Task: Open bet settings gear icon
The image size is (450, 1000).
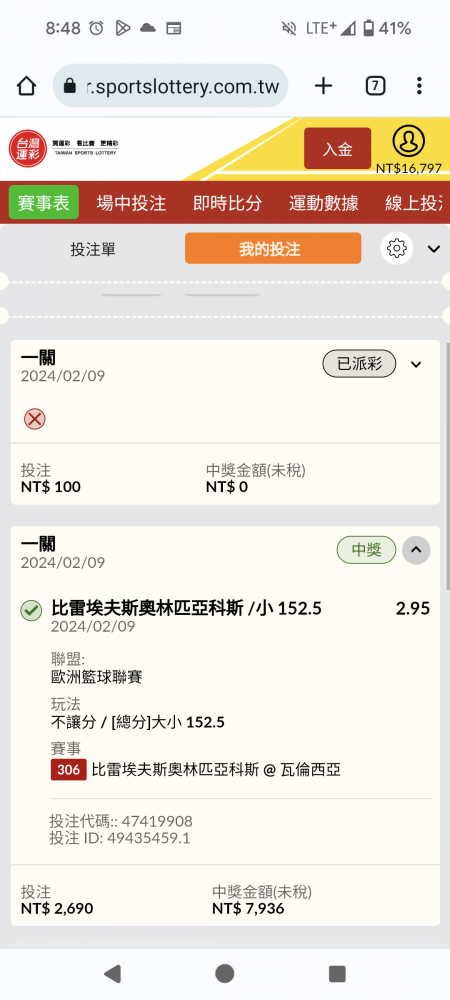Action: coord(396,248)
